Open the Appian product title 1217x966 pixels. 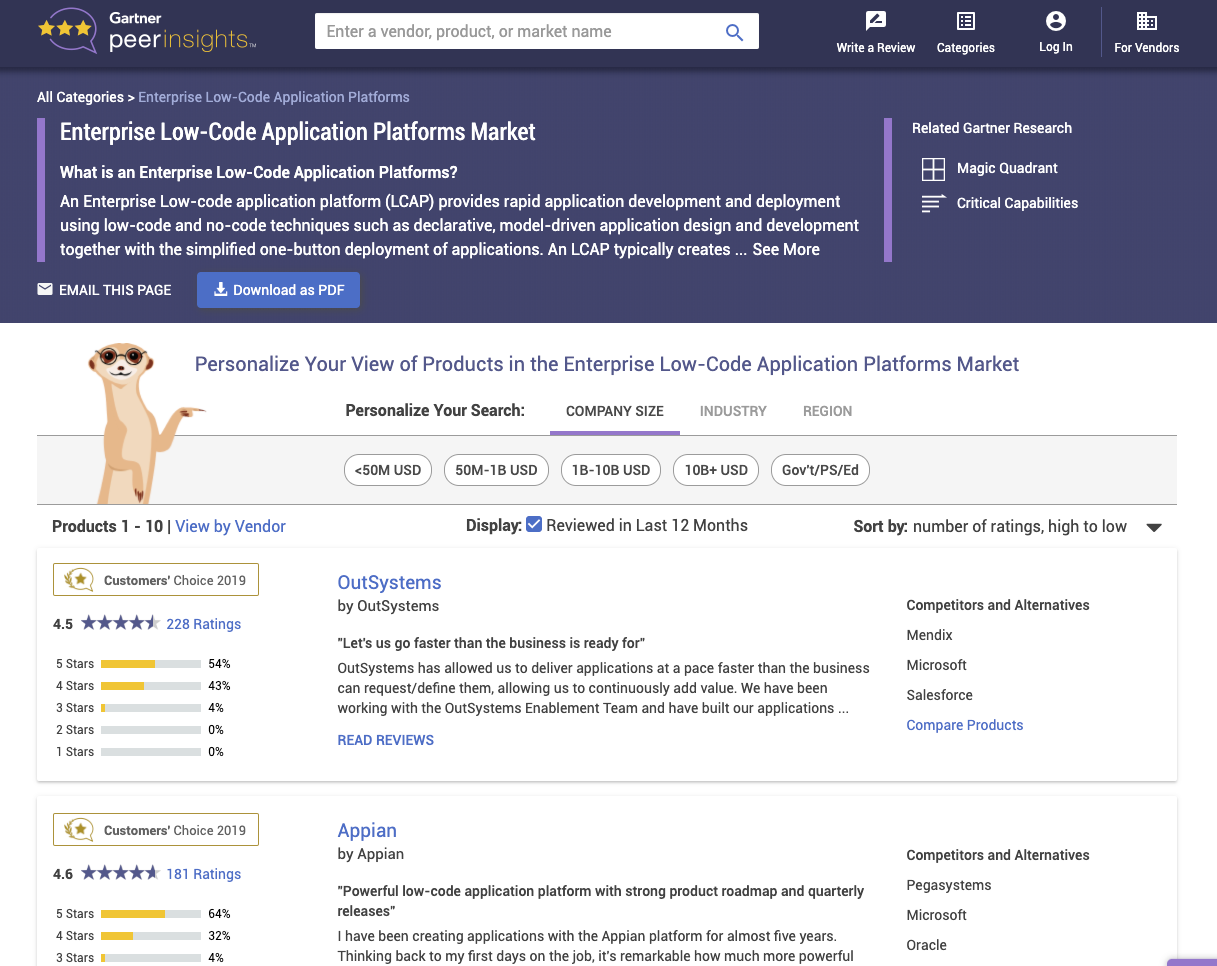tap(367, 831)
